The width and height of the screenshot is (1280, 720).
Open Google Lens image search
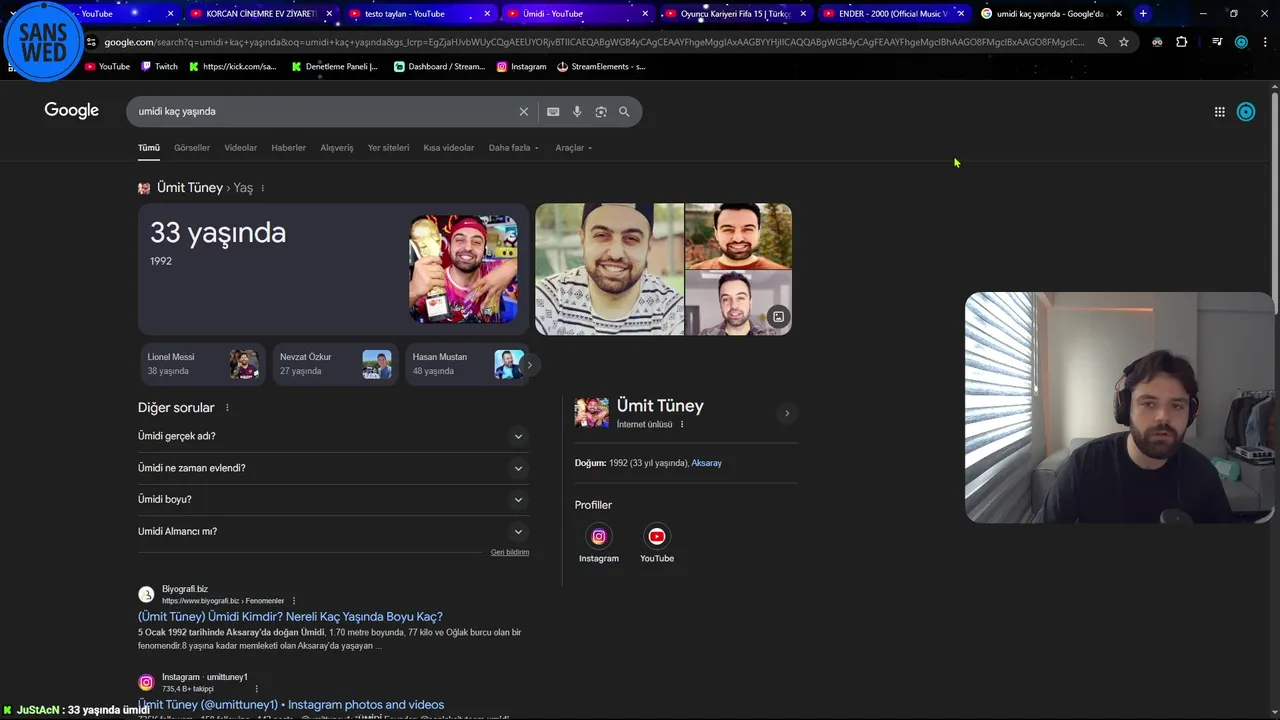[x=601, y=112]
